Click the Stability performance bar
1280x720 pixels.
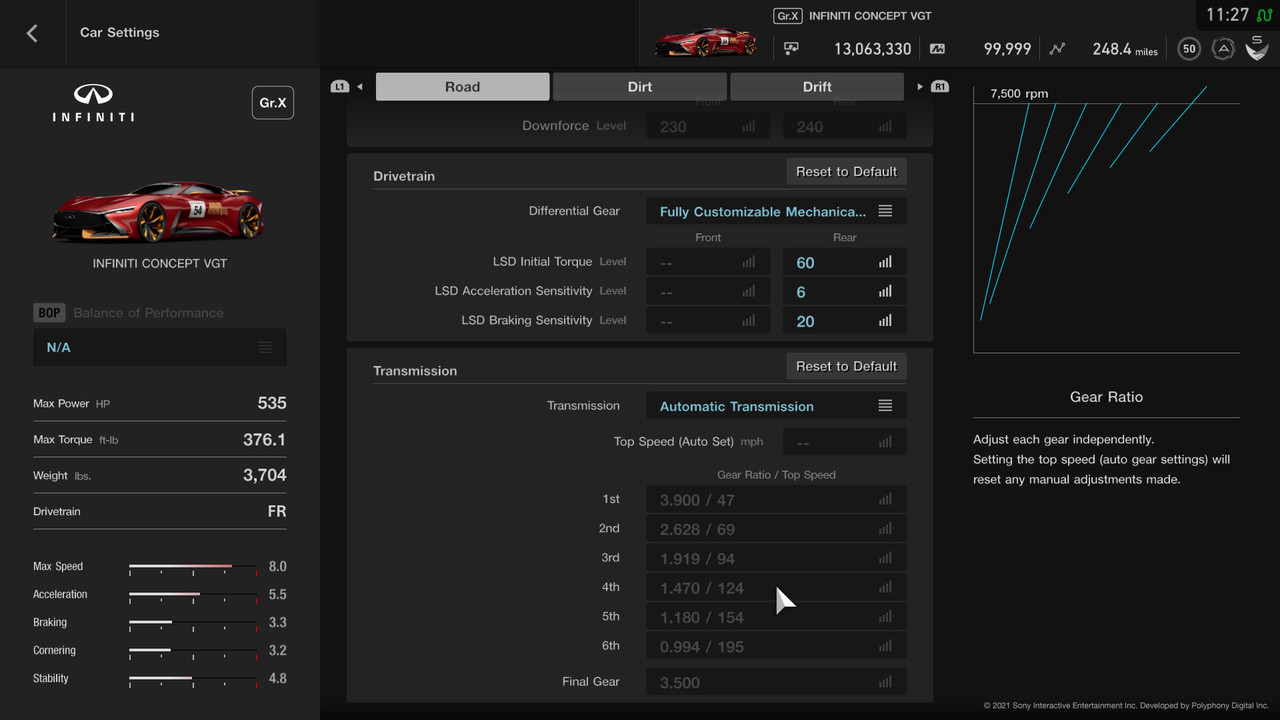193,679
